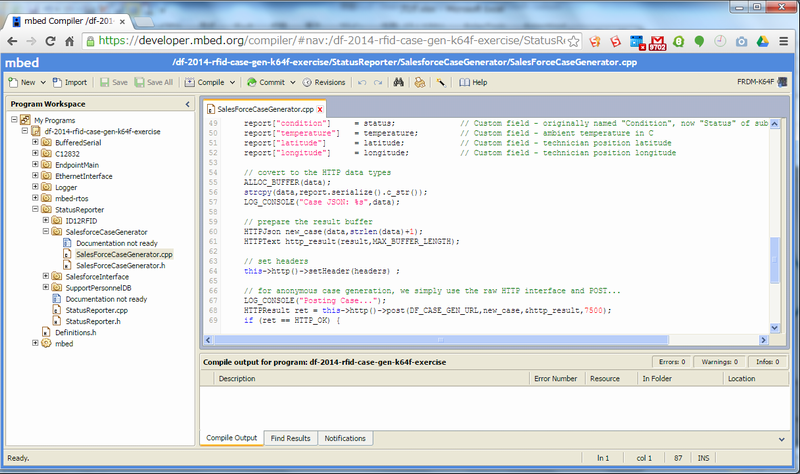Switch to the Find Results tab
The height and width of the screenshot is (474, 800).
tap(291, 438)
